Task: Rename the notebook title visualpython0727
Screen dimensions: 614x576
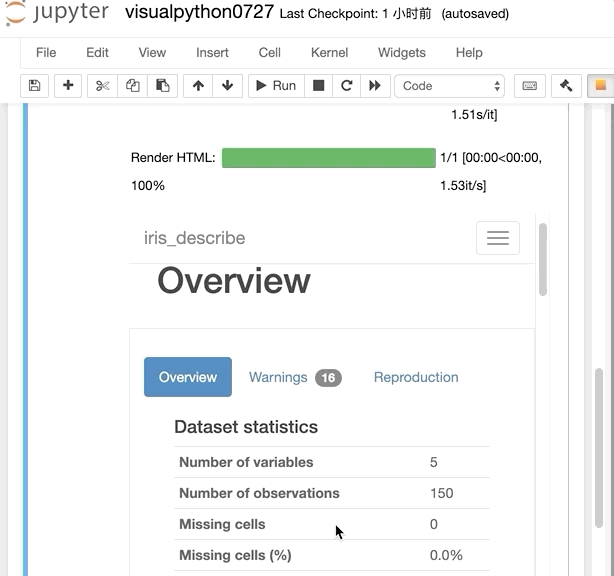Action: (199, 12)
